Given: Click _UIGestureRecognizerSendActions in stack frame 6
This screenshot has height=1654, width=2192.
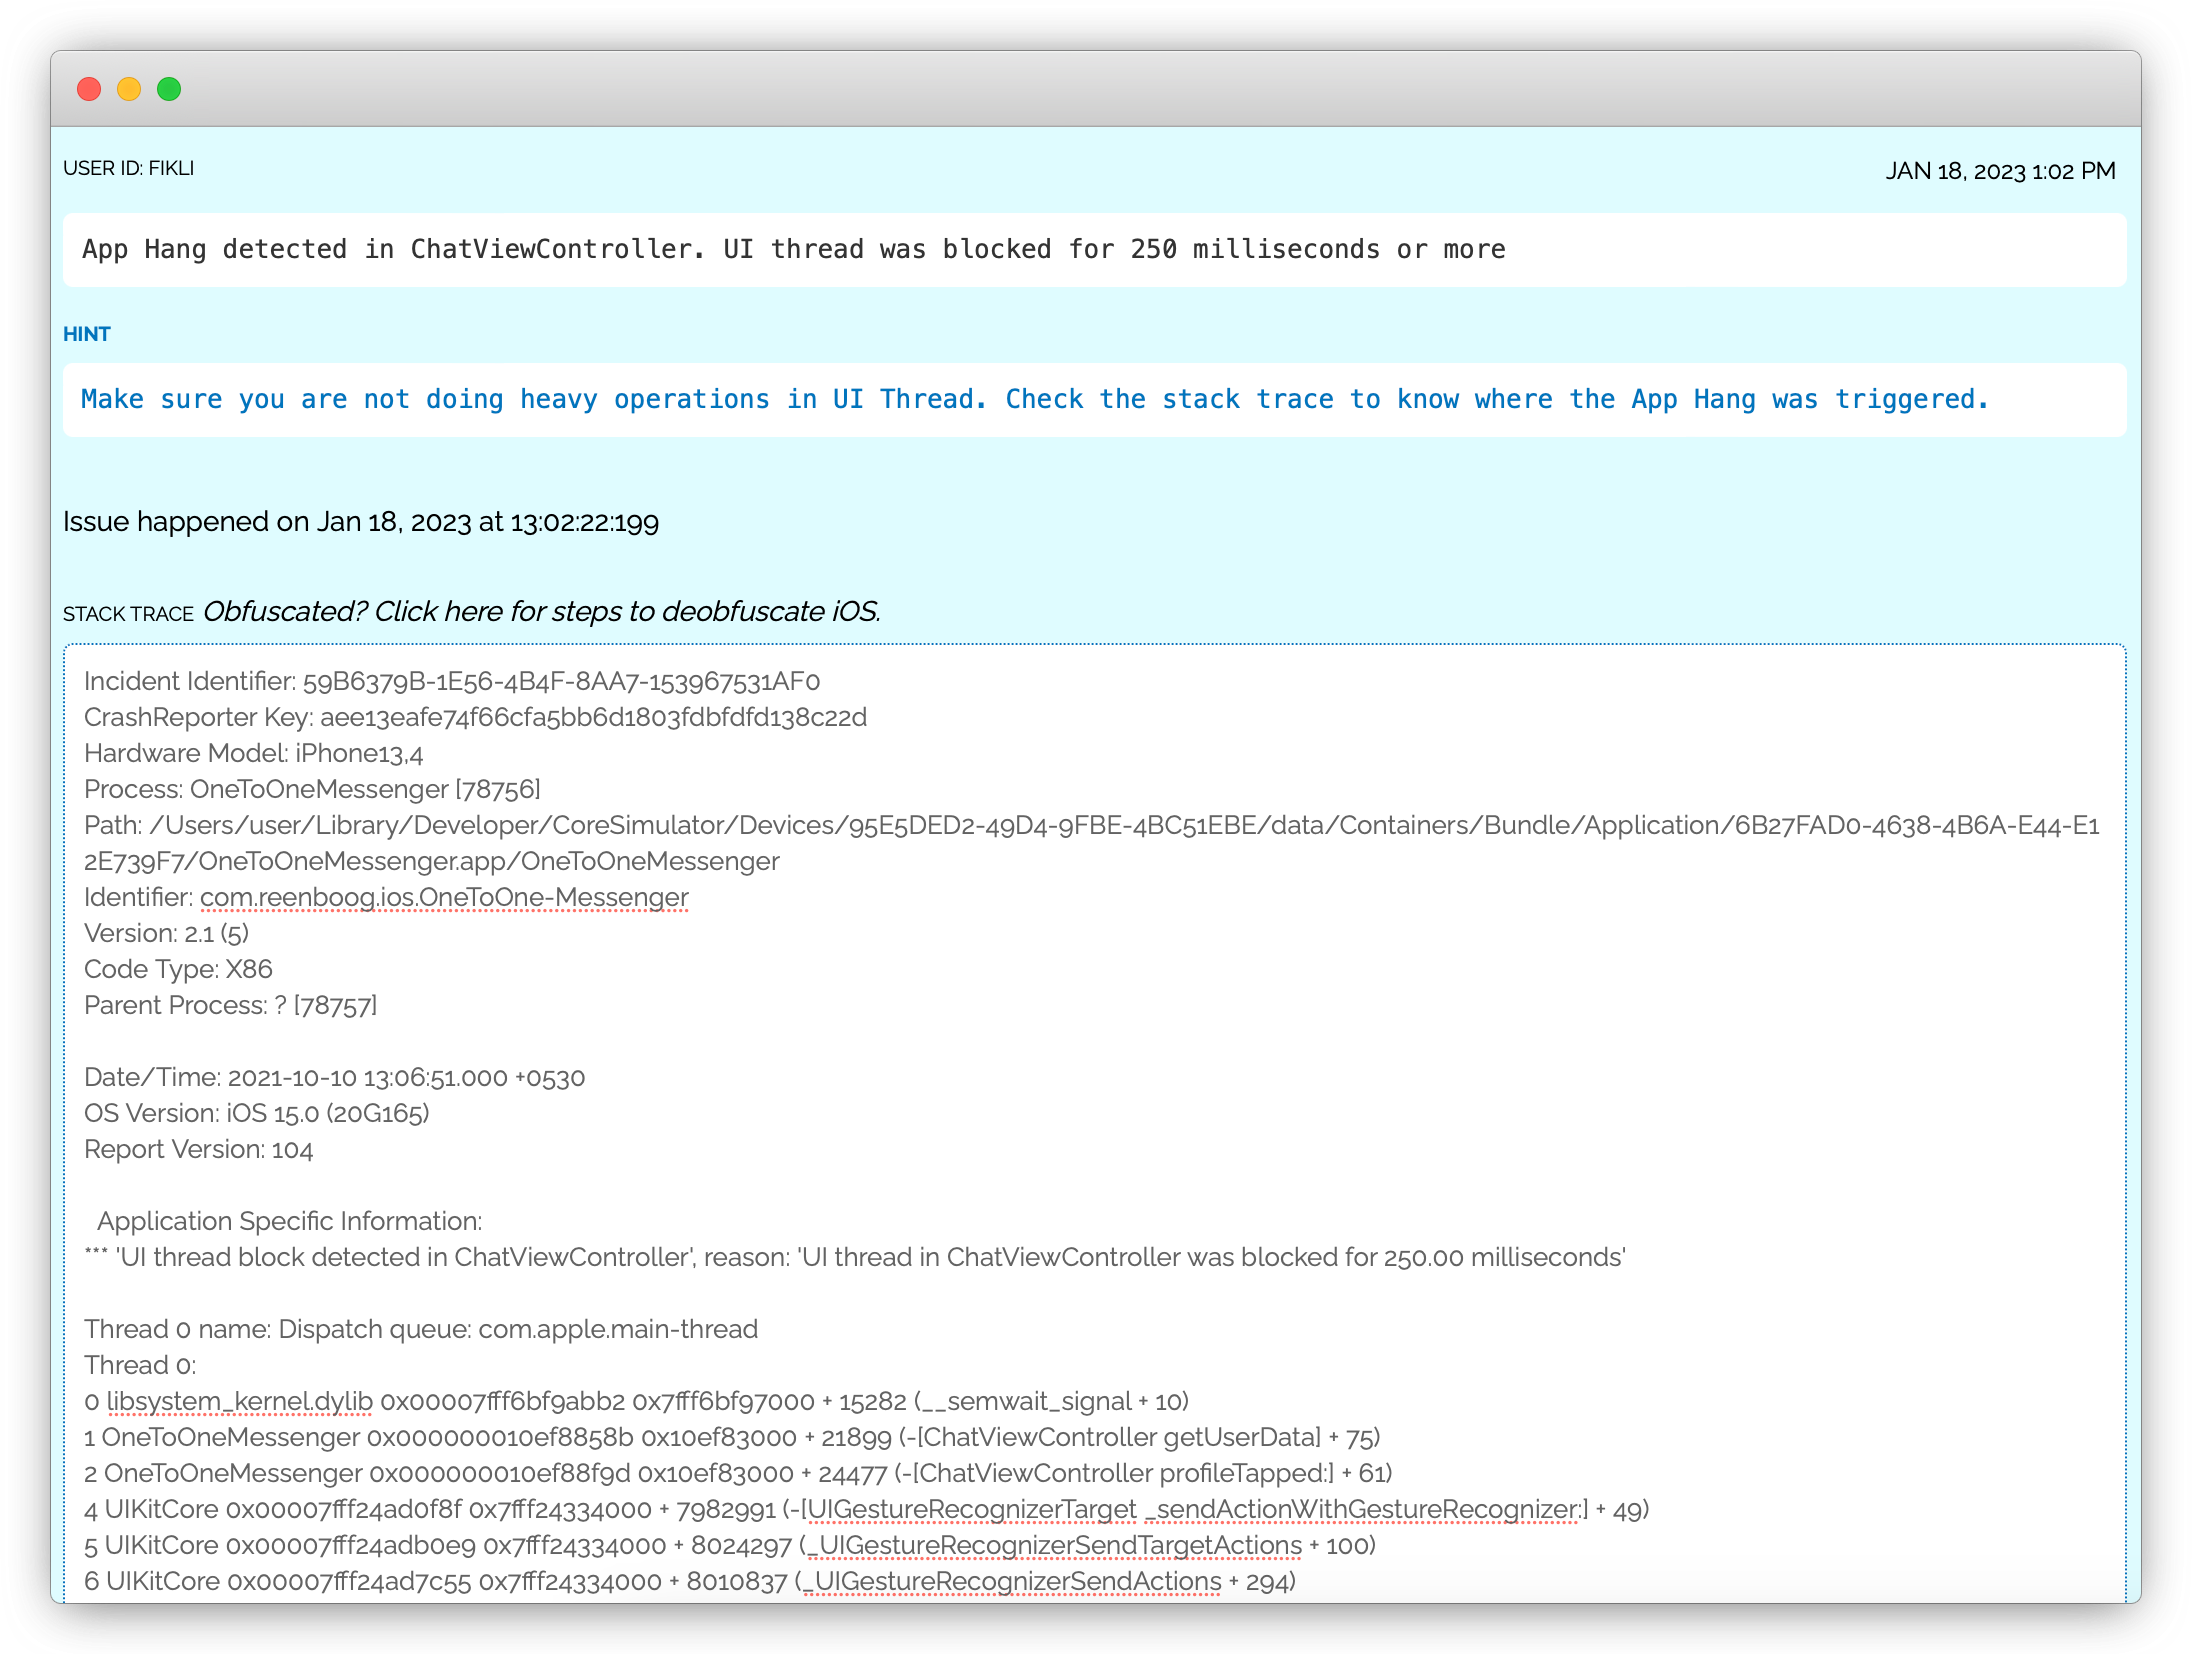Looking at the screenshot, I should click(1012, 1581).
